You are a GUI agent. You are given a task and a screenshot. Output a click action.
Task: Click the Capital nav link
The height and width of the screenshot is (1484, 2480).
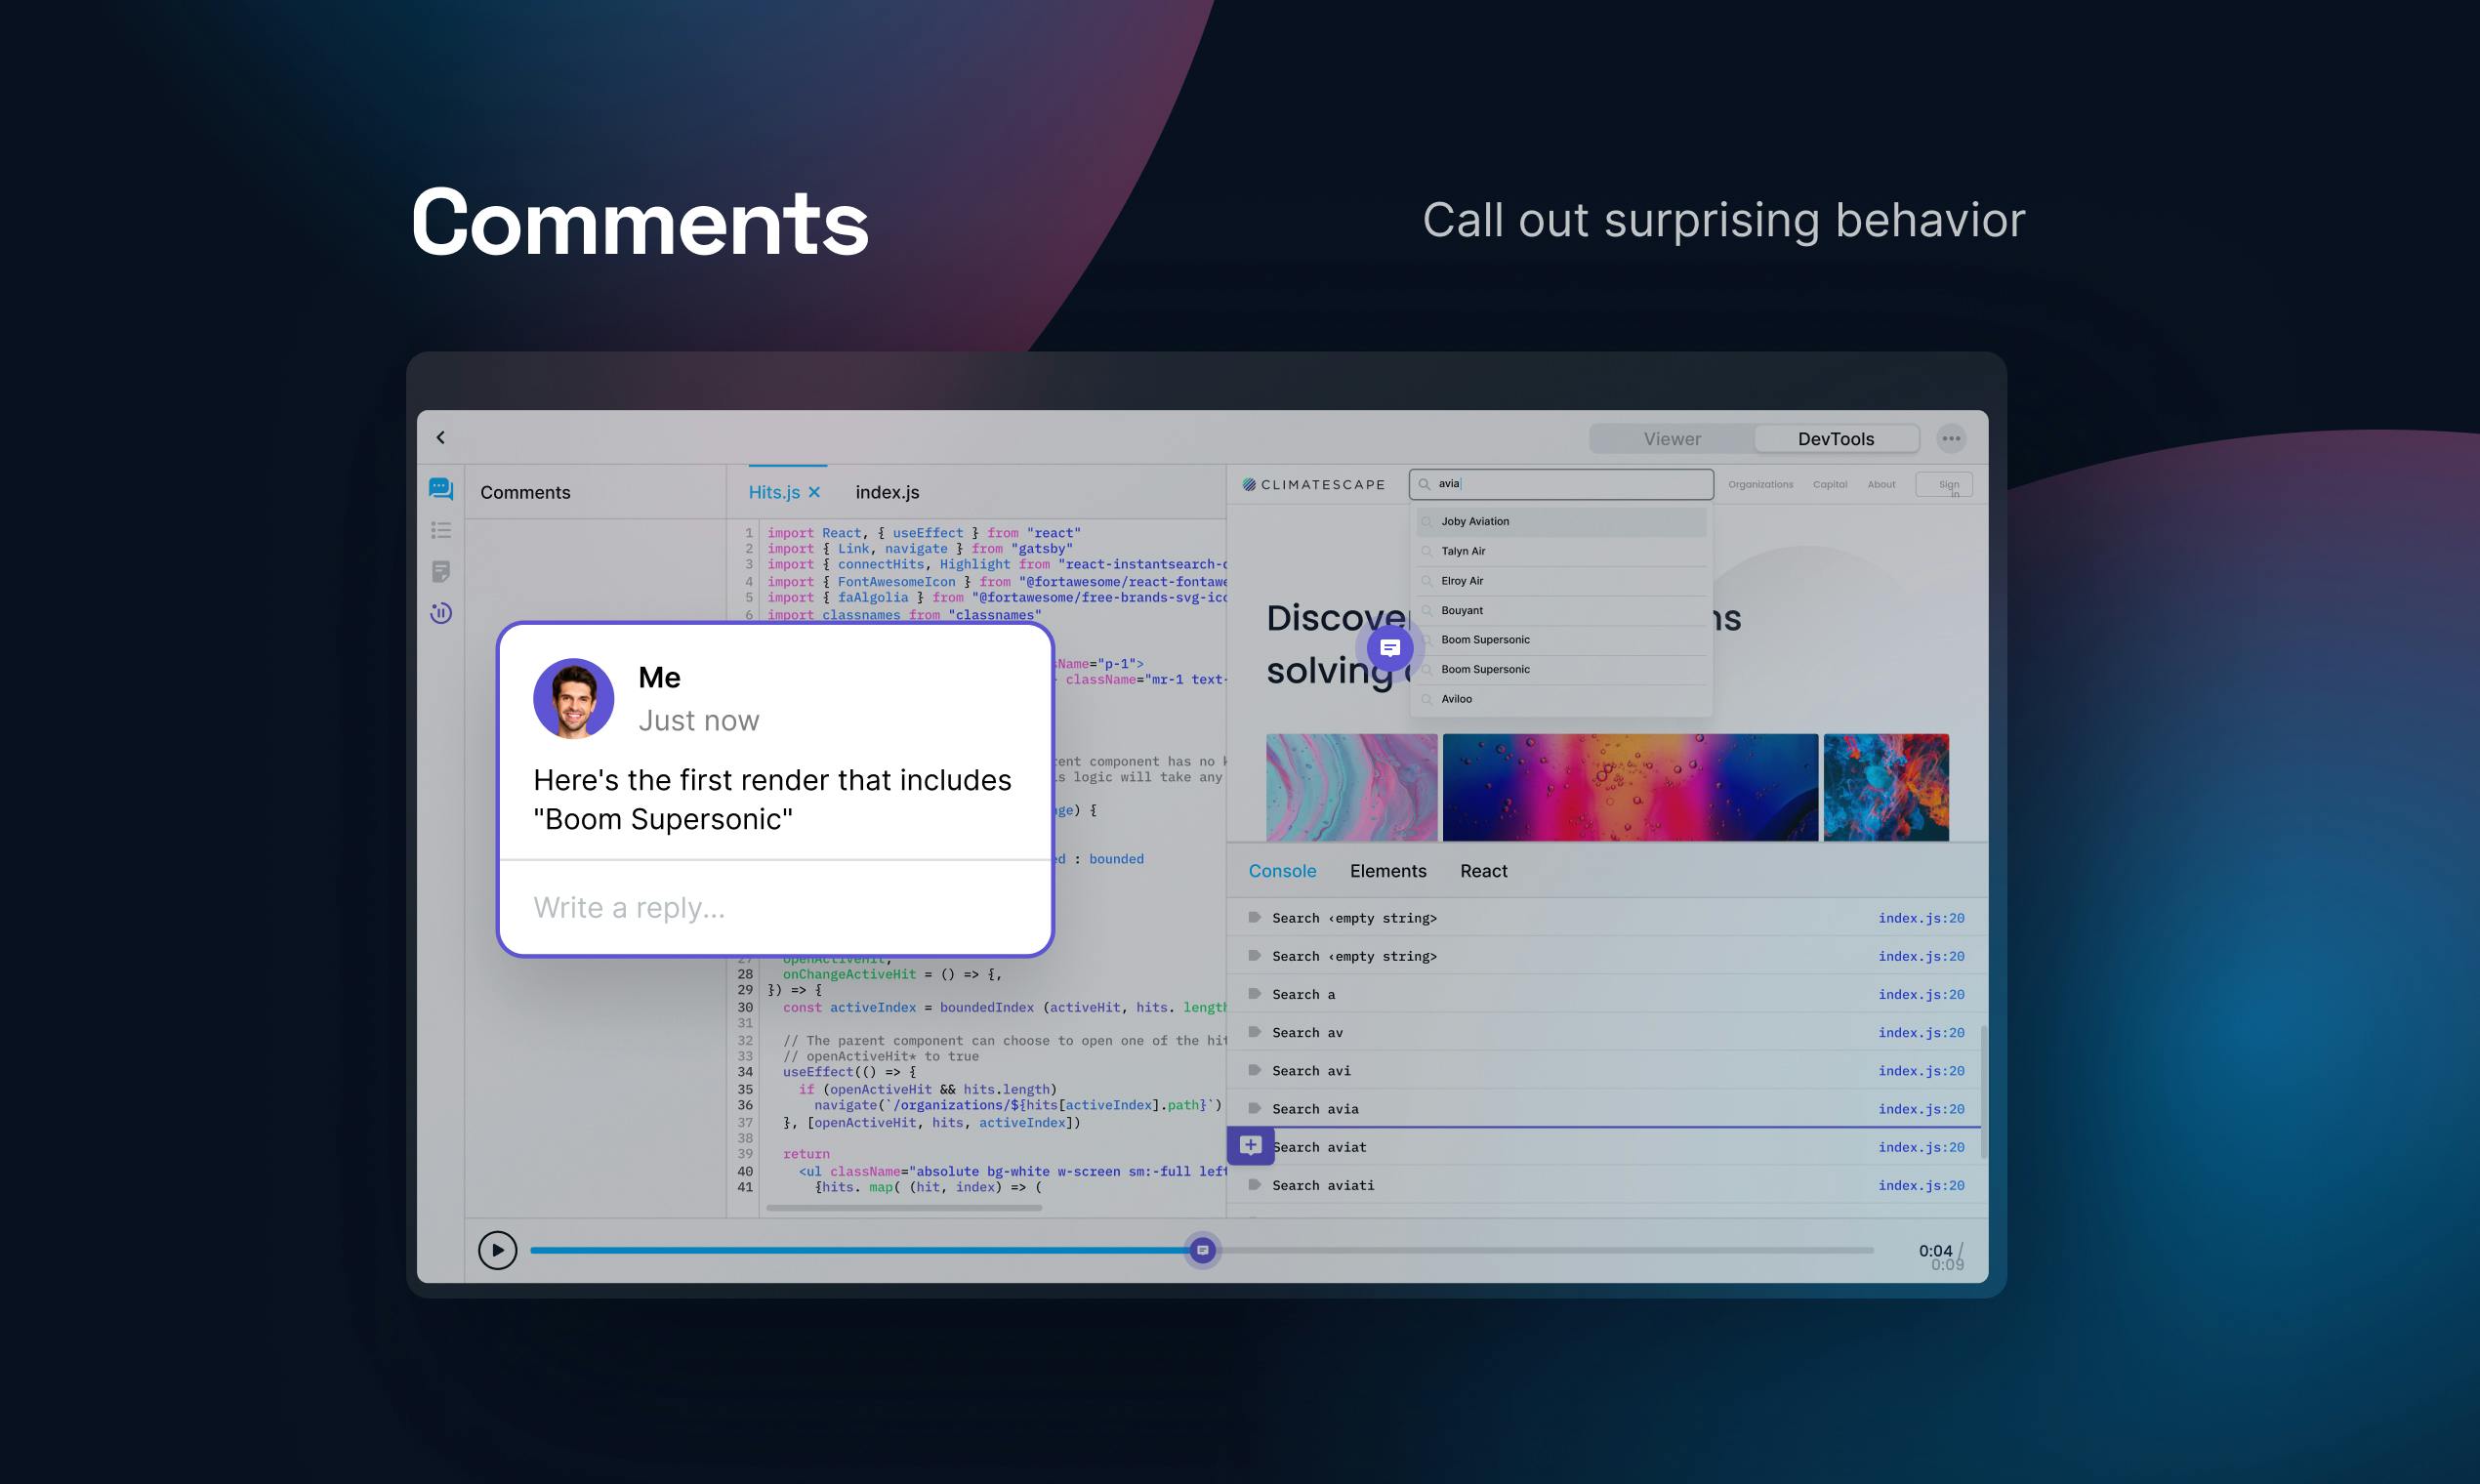(x=1830, y=484)
